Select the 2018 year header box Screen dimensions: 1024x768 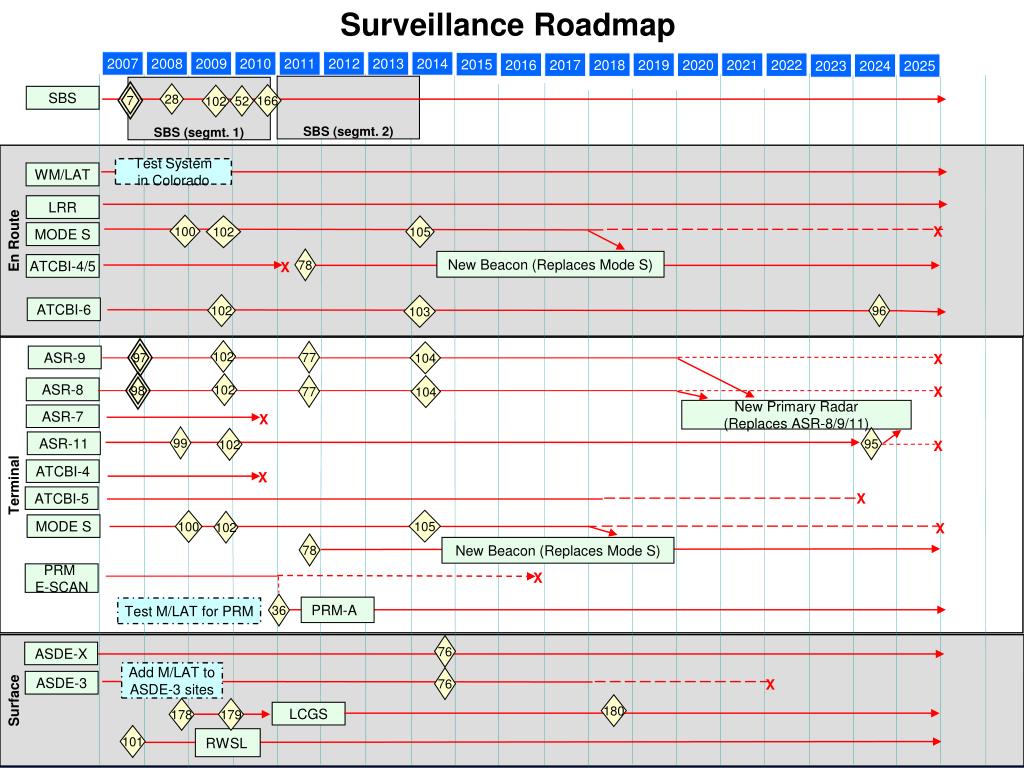coord(609,65)
